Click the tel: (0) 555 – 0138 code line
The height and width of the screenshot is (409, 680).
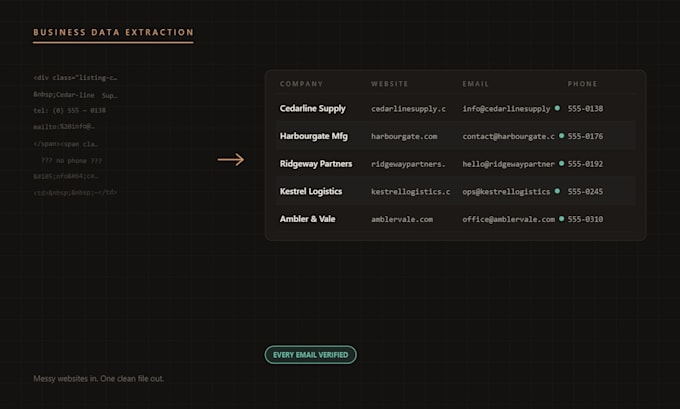(x=69, y=111)
